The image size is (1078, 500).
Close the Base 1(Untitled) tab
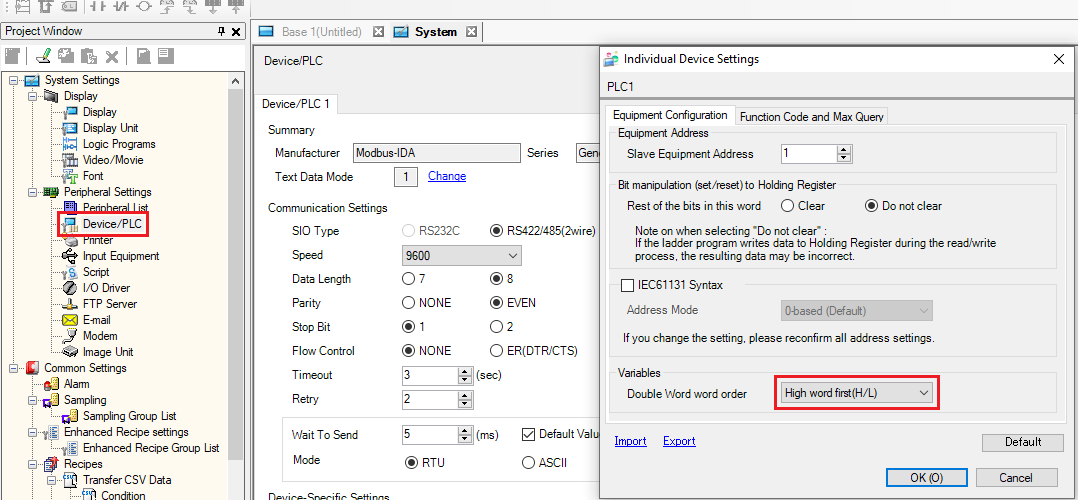pos(377,32)
